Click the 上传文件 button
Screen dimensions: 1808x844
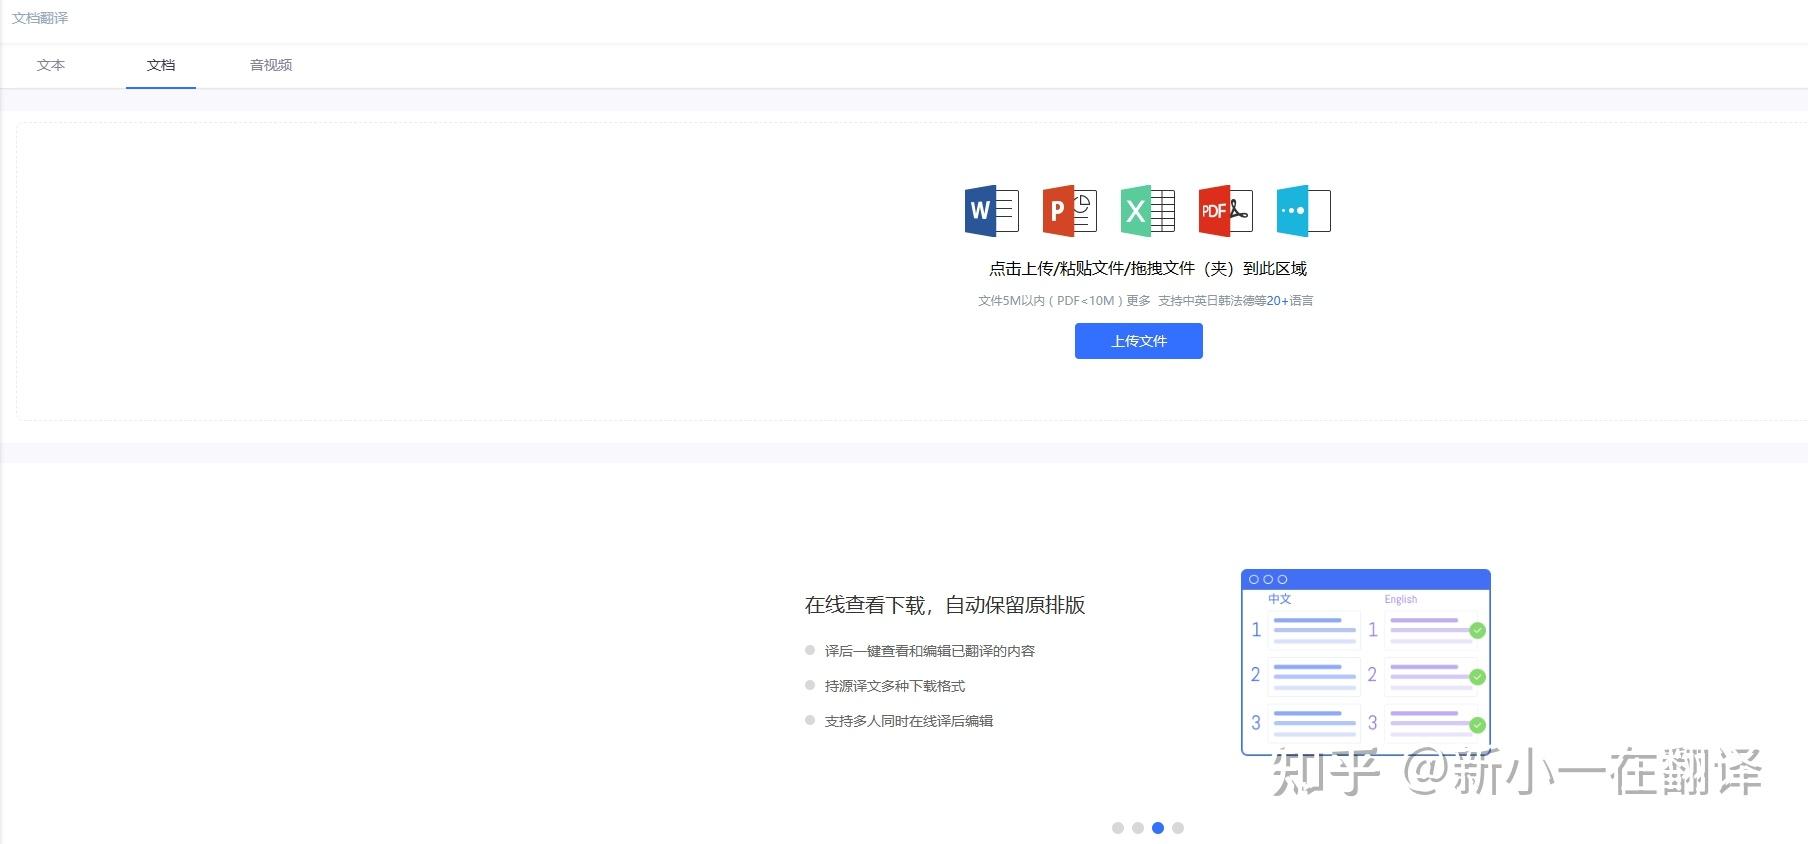tap(1139, 341)
